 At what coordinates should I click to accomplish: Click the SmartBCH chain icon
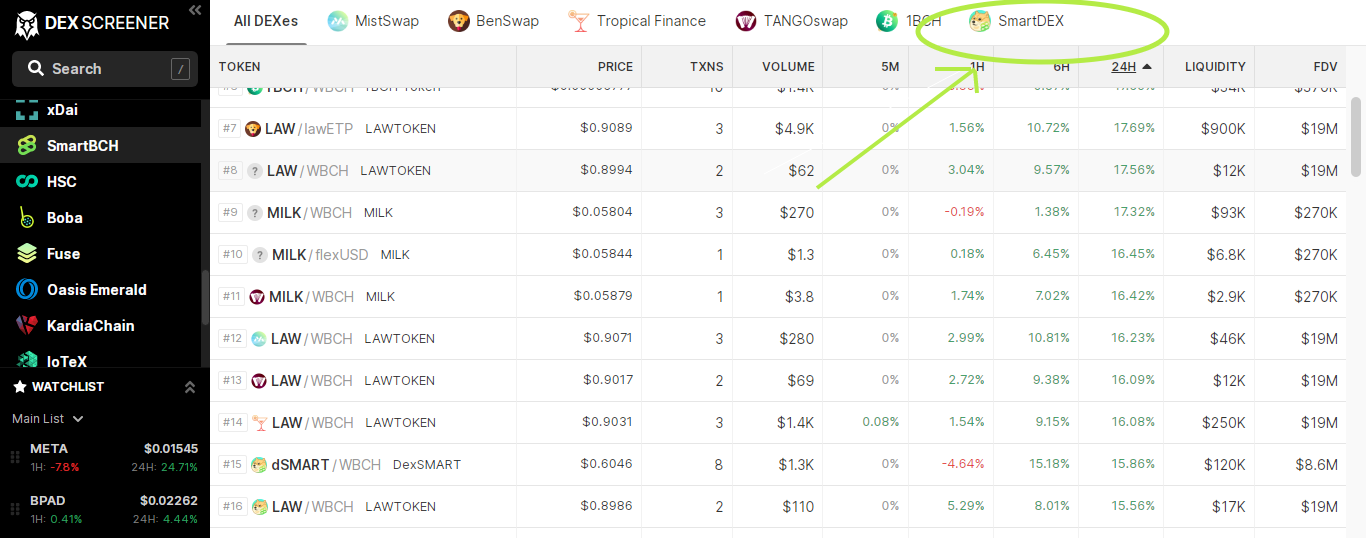coord(27,146)
